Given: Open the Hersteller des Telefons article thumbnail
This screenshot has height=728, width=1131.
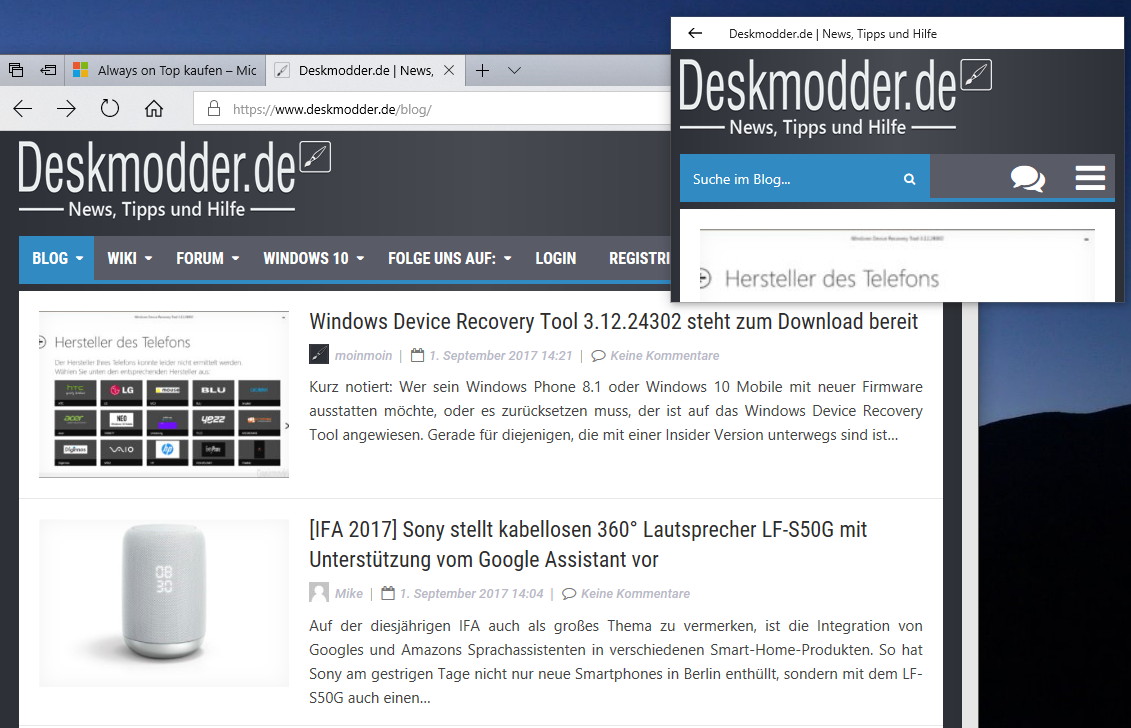Looking at the screenshot, I should pyautogui.click(x=164, y=394).
